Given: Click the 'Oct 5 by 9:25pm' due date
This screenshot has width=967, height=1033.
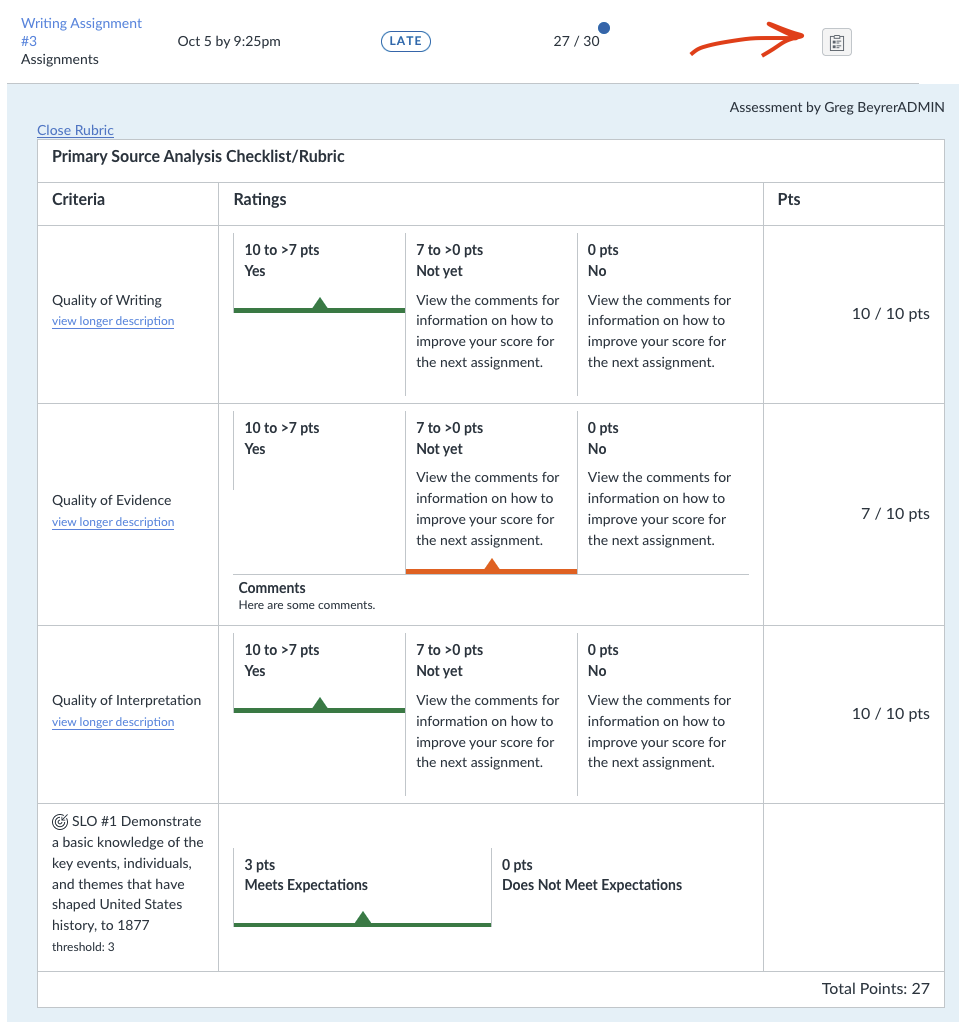Looking at the screenshot, I should (x=229, y=41).
